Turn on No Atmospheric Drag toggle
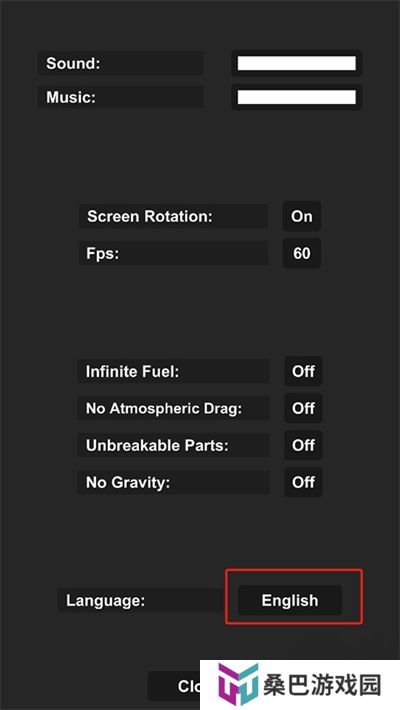Screen dimensions: 400x710 303,408
